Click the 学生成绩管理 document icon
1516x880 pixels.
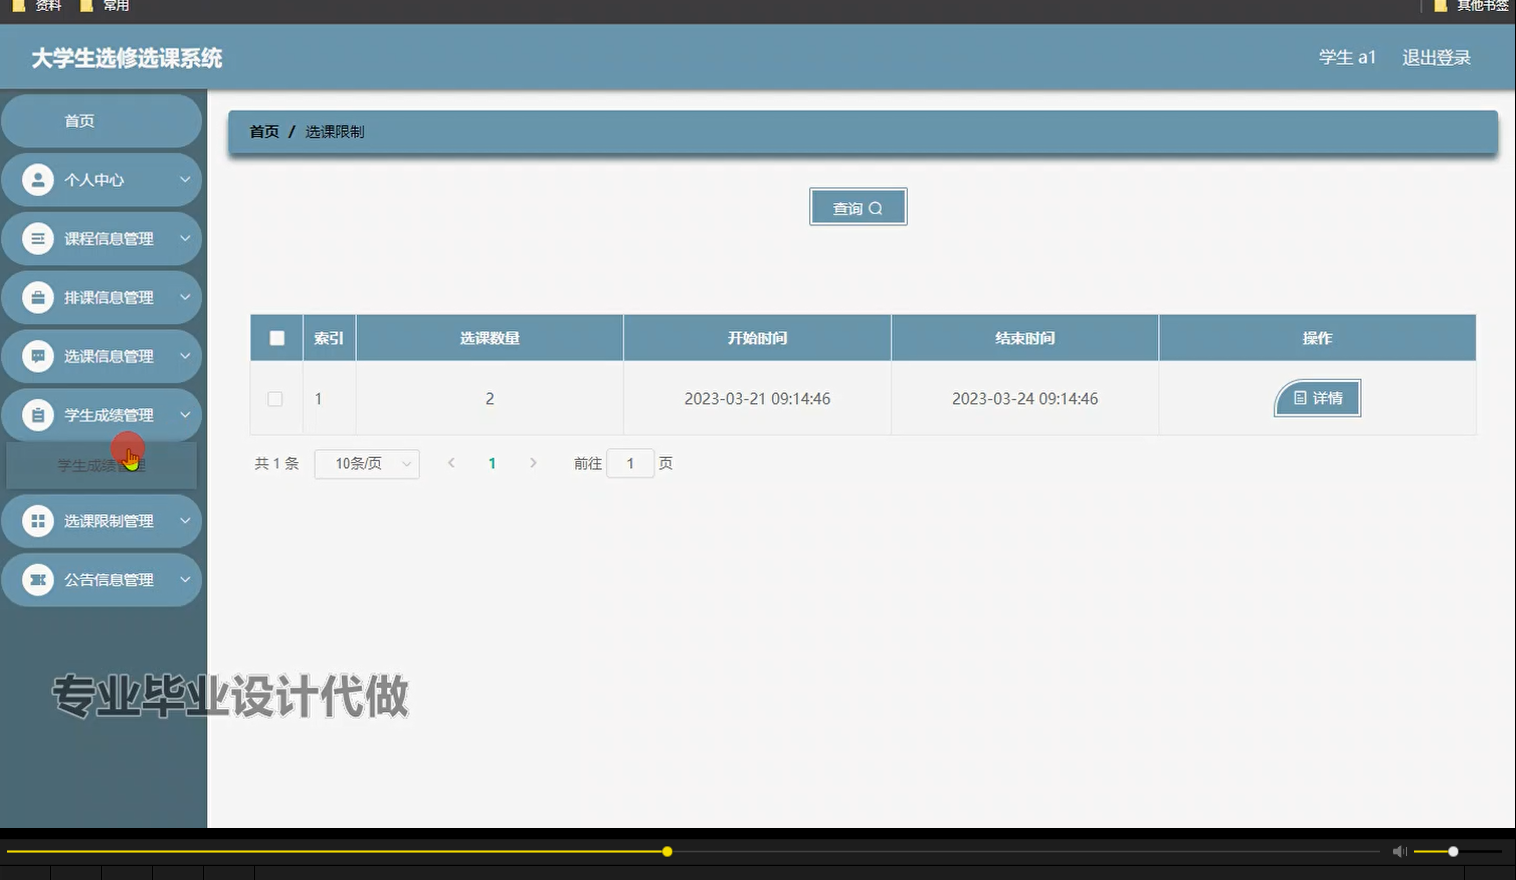point(37,414)
